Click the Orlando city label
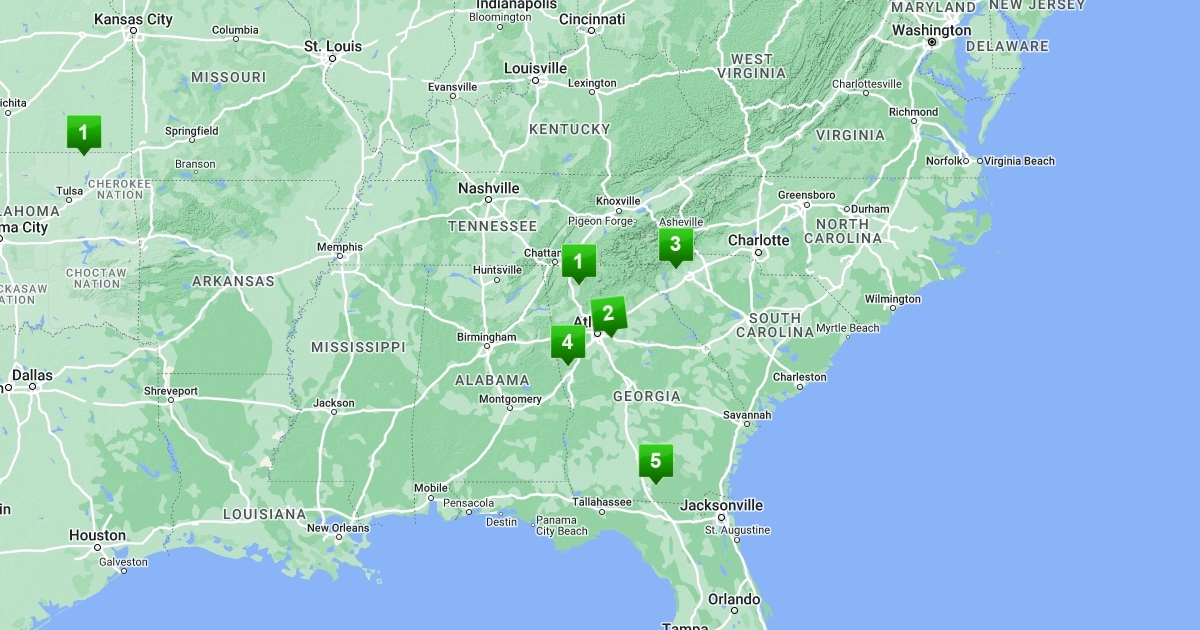The height and width of the screenshot is (630, 1200). [x=734, y=599]
